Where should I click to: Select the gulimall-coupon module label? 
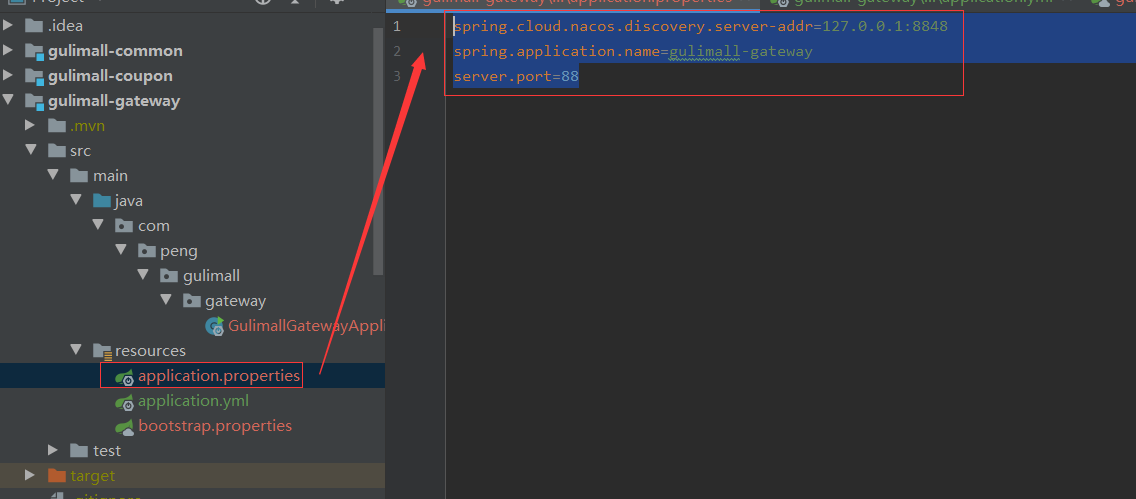coord(110,75)
